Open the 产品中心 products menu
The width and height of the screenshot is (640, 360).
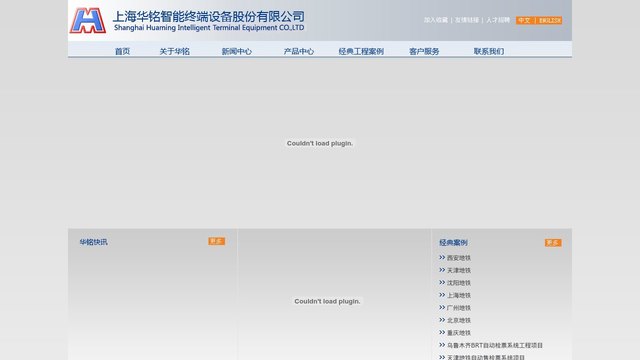tap(299, 51)
